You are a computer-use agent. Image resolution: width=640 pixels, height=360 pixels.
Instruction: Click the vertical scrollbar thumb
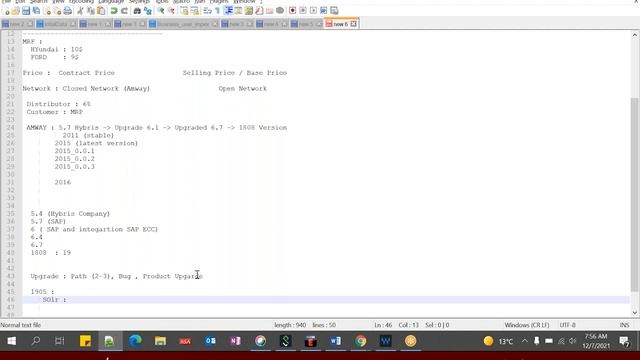point(635,194)
